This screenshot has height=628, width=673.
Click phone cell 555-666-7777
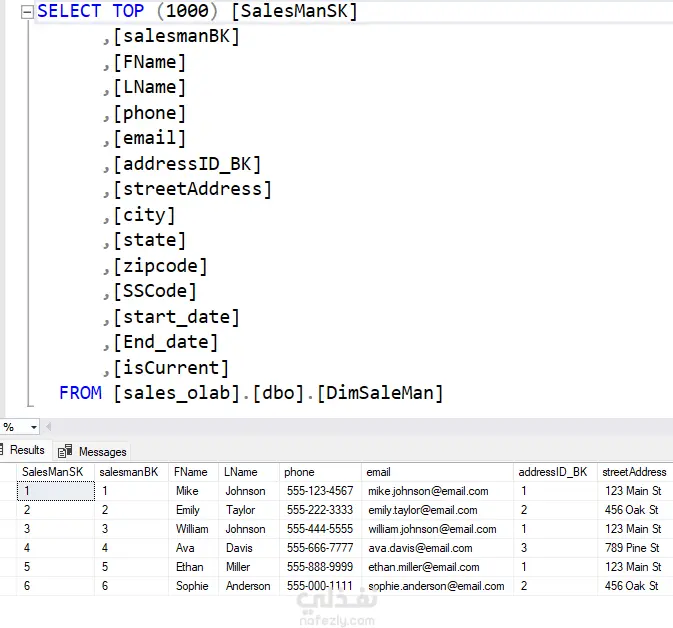(x=320, y=548)
